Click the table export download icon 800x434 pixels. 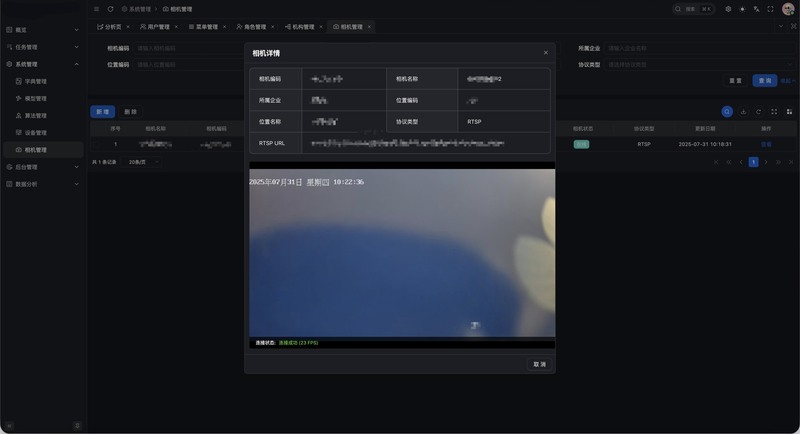[x=743, y=112]
